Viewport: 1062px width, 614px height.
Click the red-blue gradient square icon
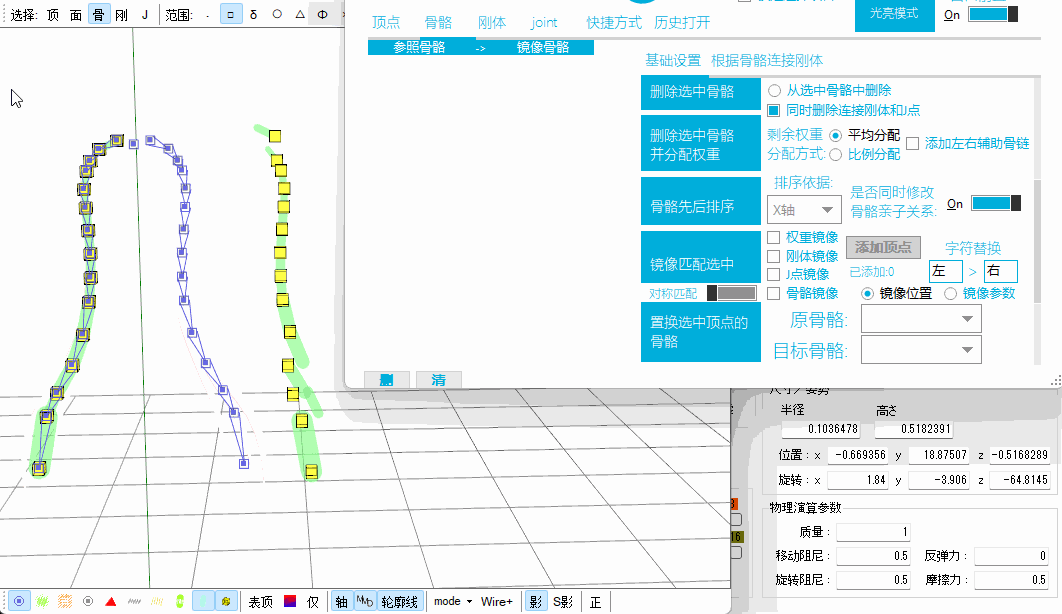(x=289, y=602)
